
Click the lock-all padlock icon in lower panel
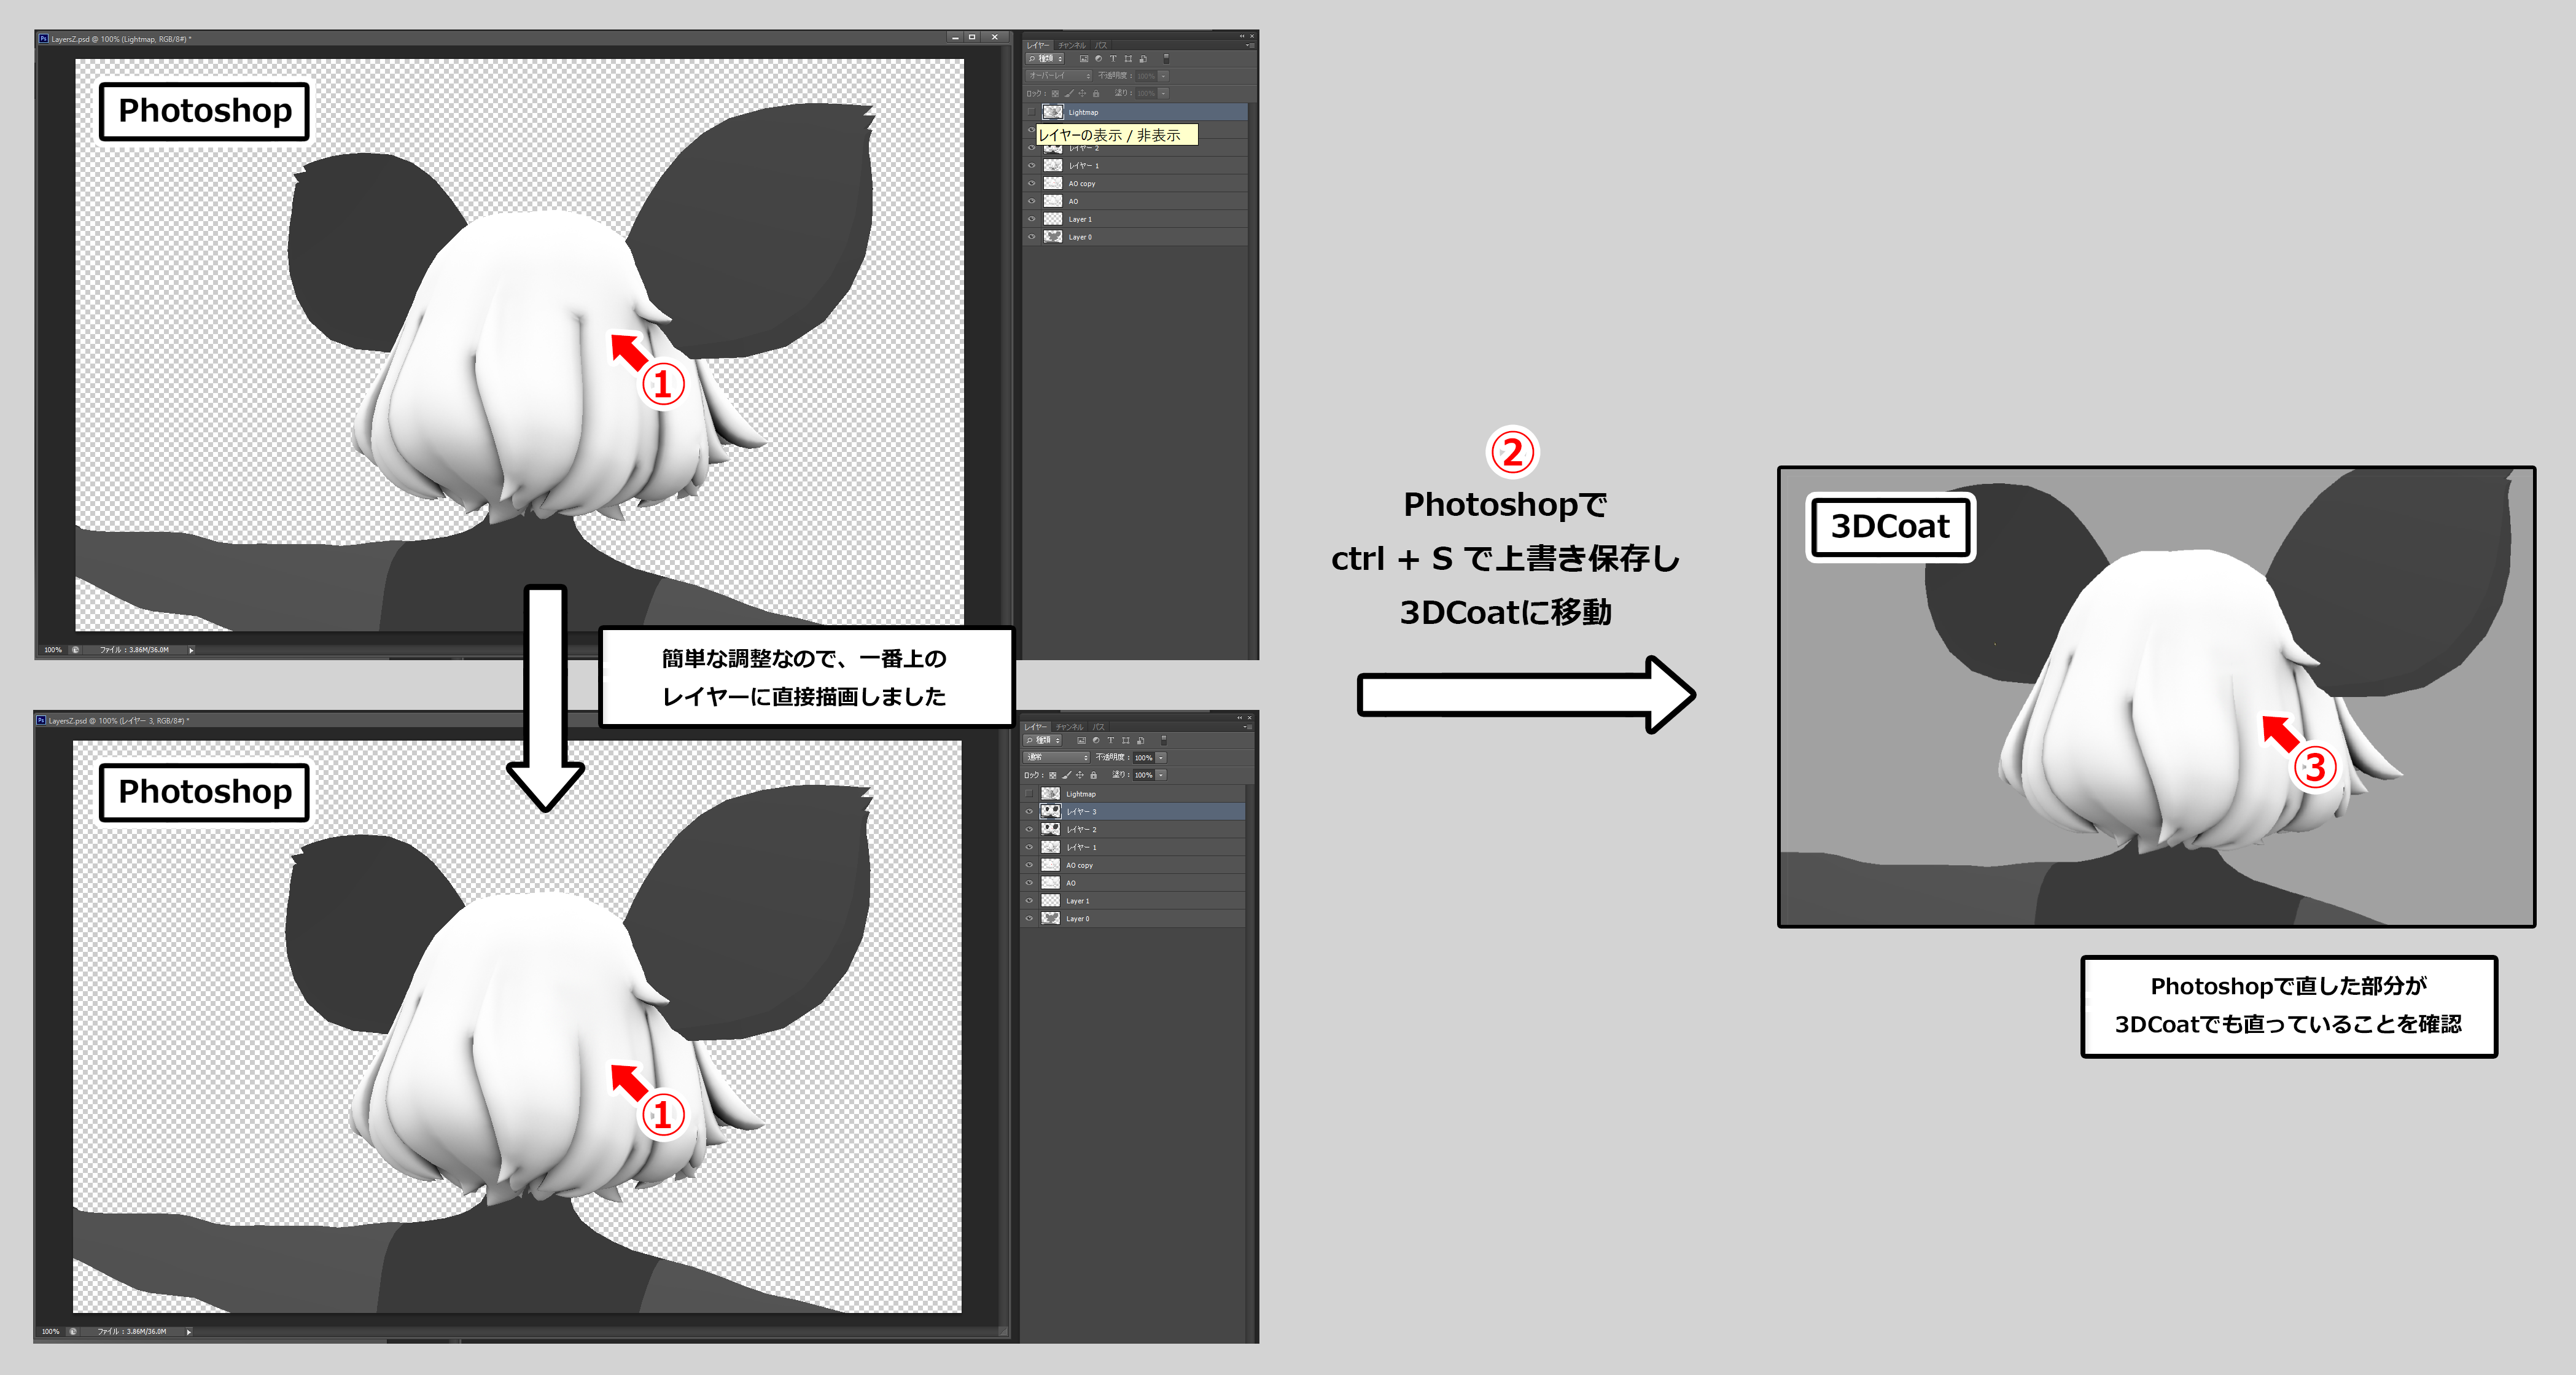(1093, 775)
